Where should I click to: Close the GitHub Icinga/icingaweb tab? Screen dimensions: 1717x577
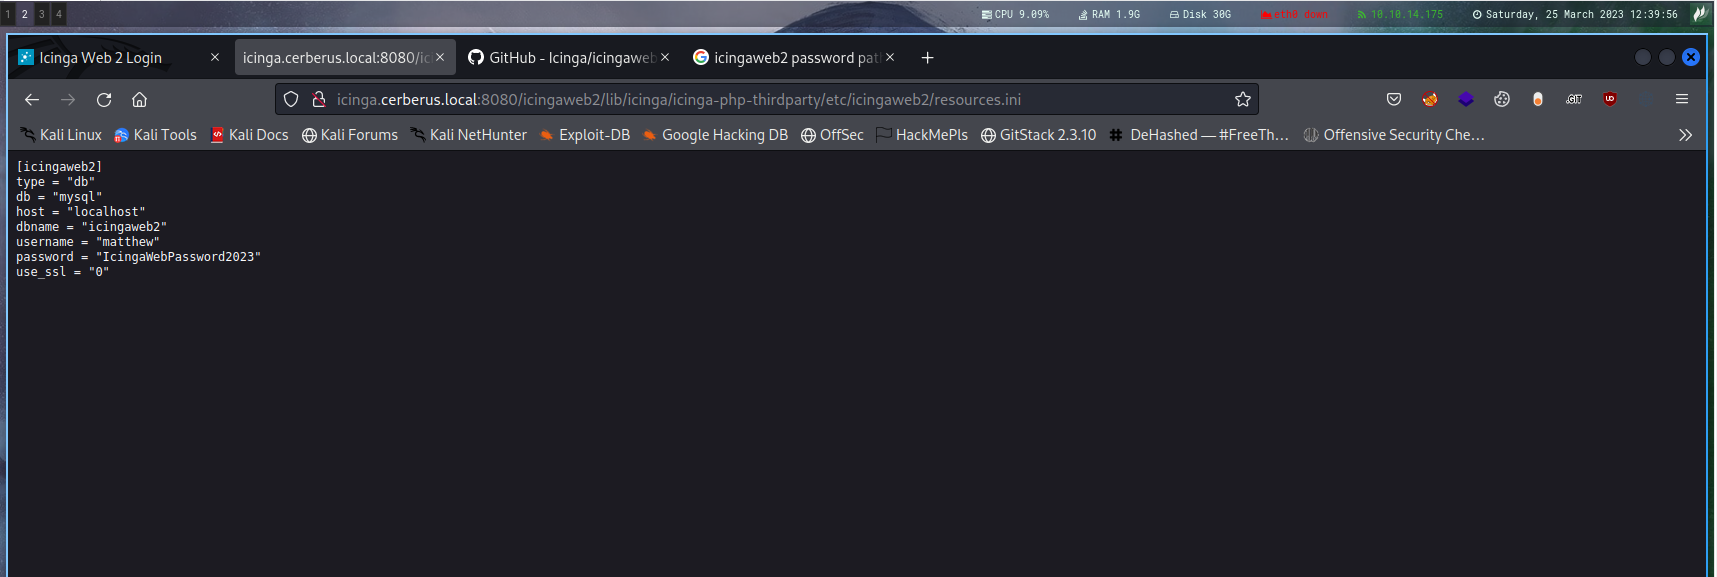[665, 57]
